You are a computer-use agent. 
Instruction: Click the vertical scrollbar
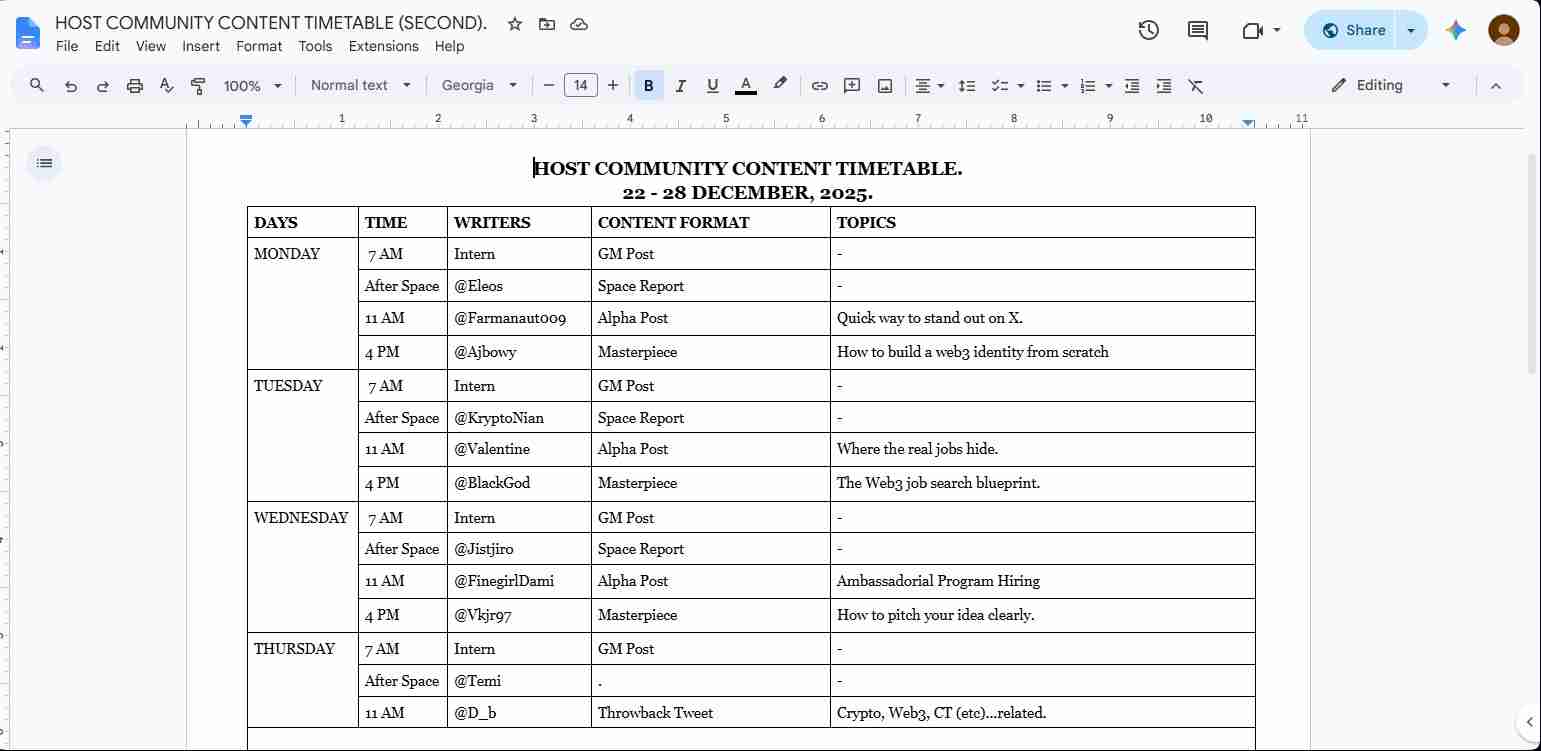click(1534, 263)
